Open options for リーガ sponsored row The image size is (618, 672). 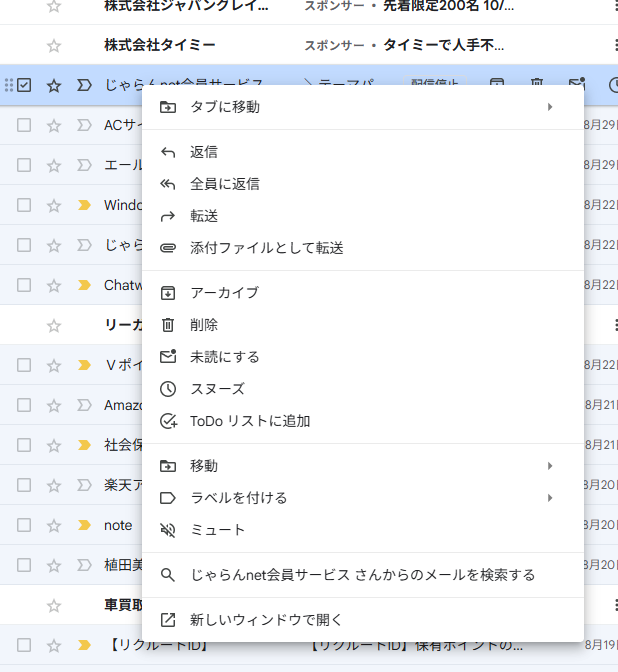tap(616, 325)
